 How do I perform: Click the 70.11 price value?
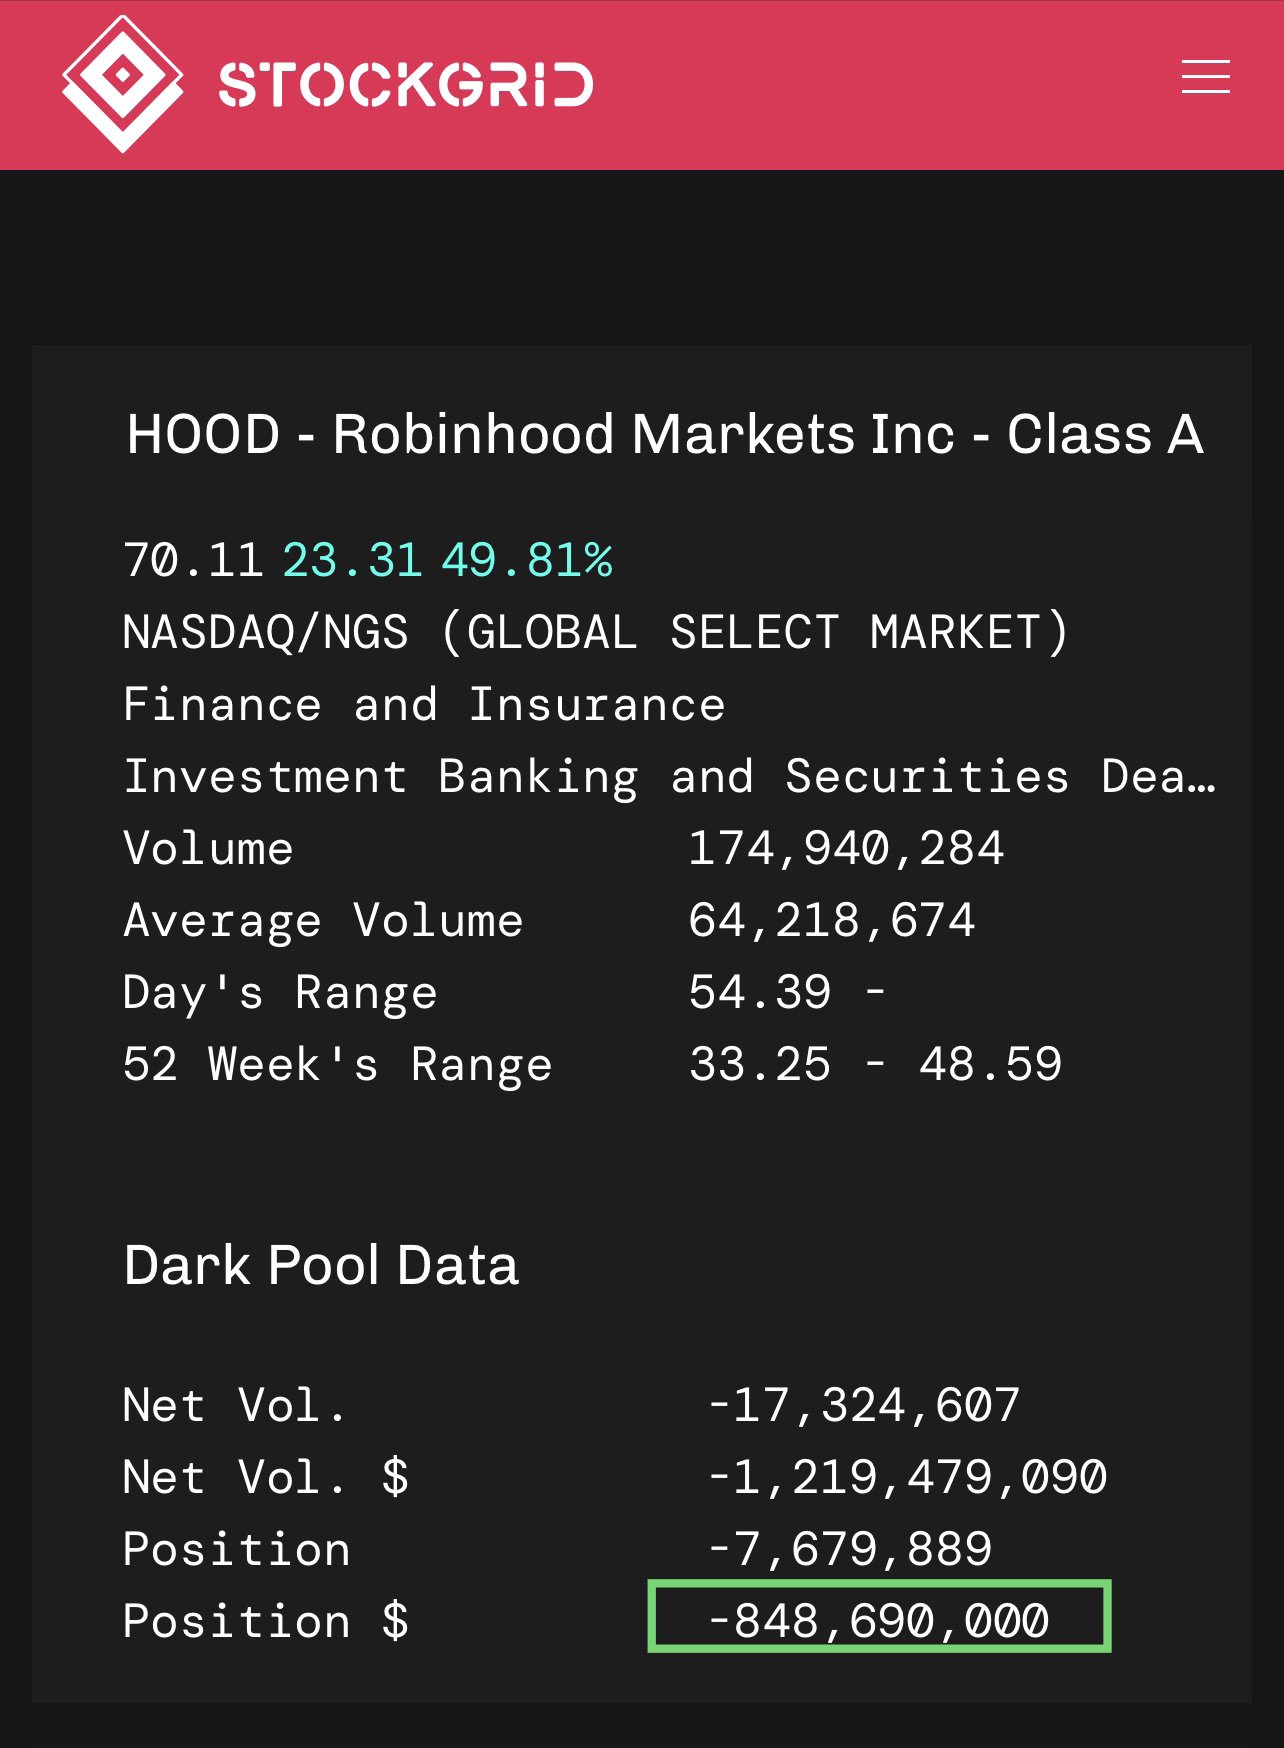pyautogui.click(x=192, y=560)
